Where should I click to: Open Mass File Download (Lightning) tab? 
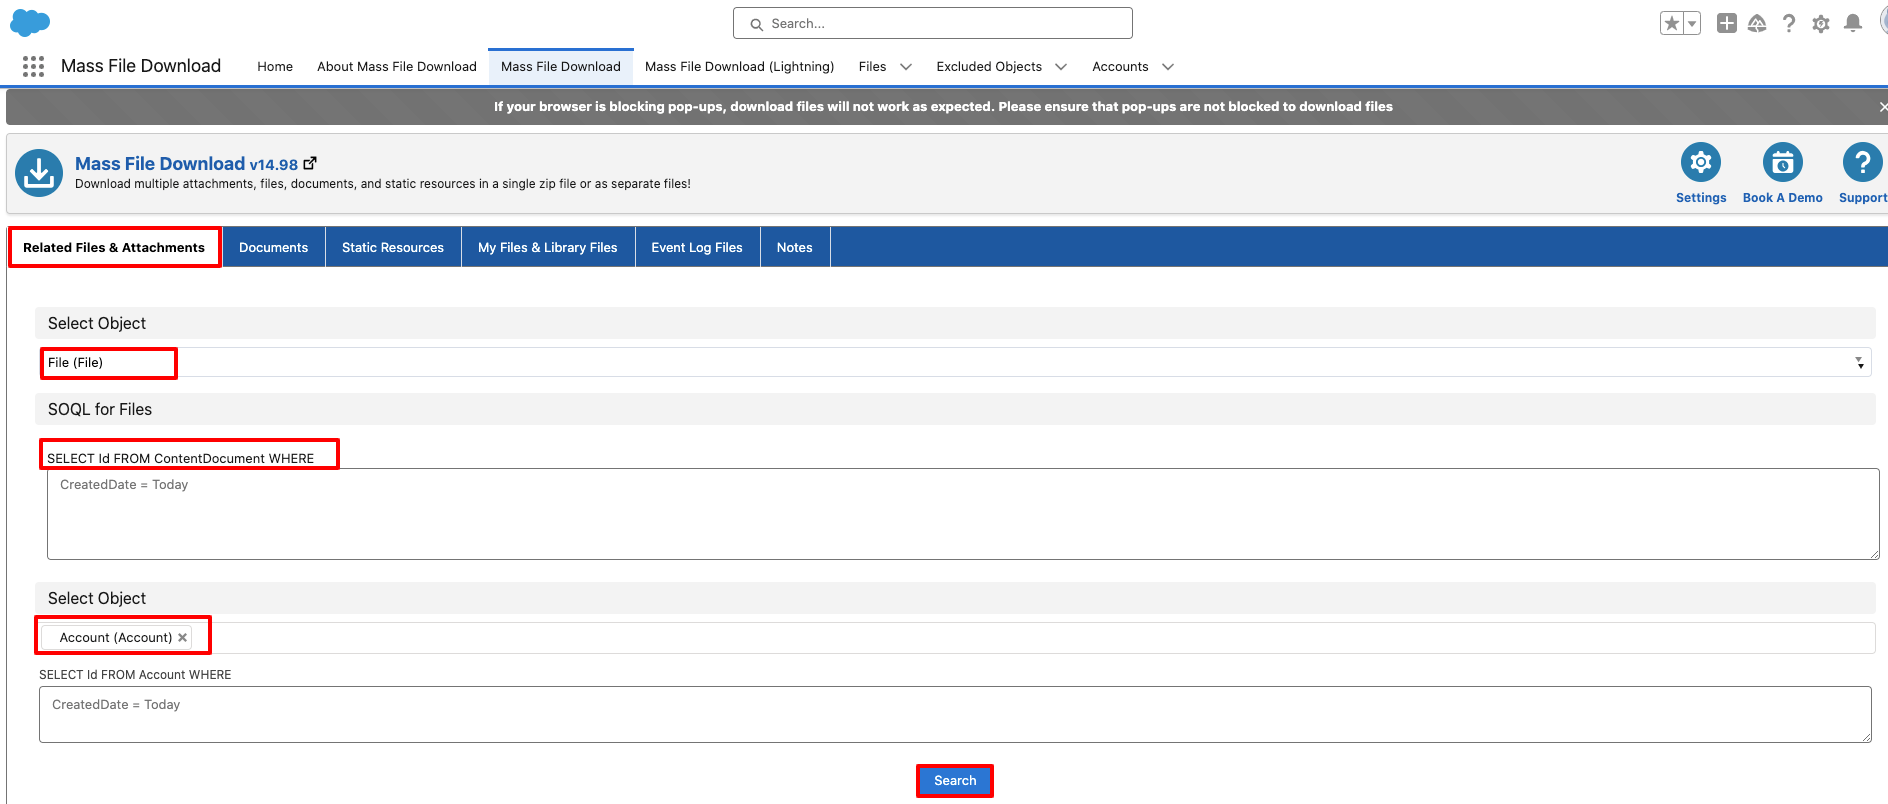[739, 66]
